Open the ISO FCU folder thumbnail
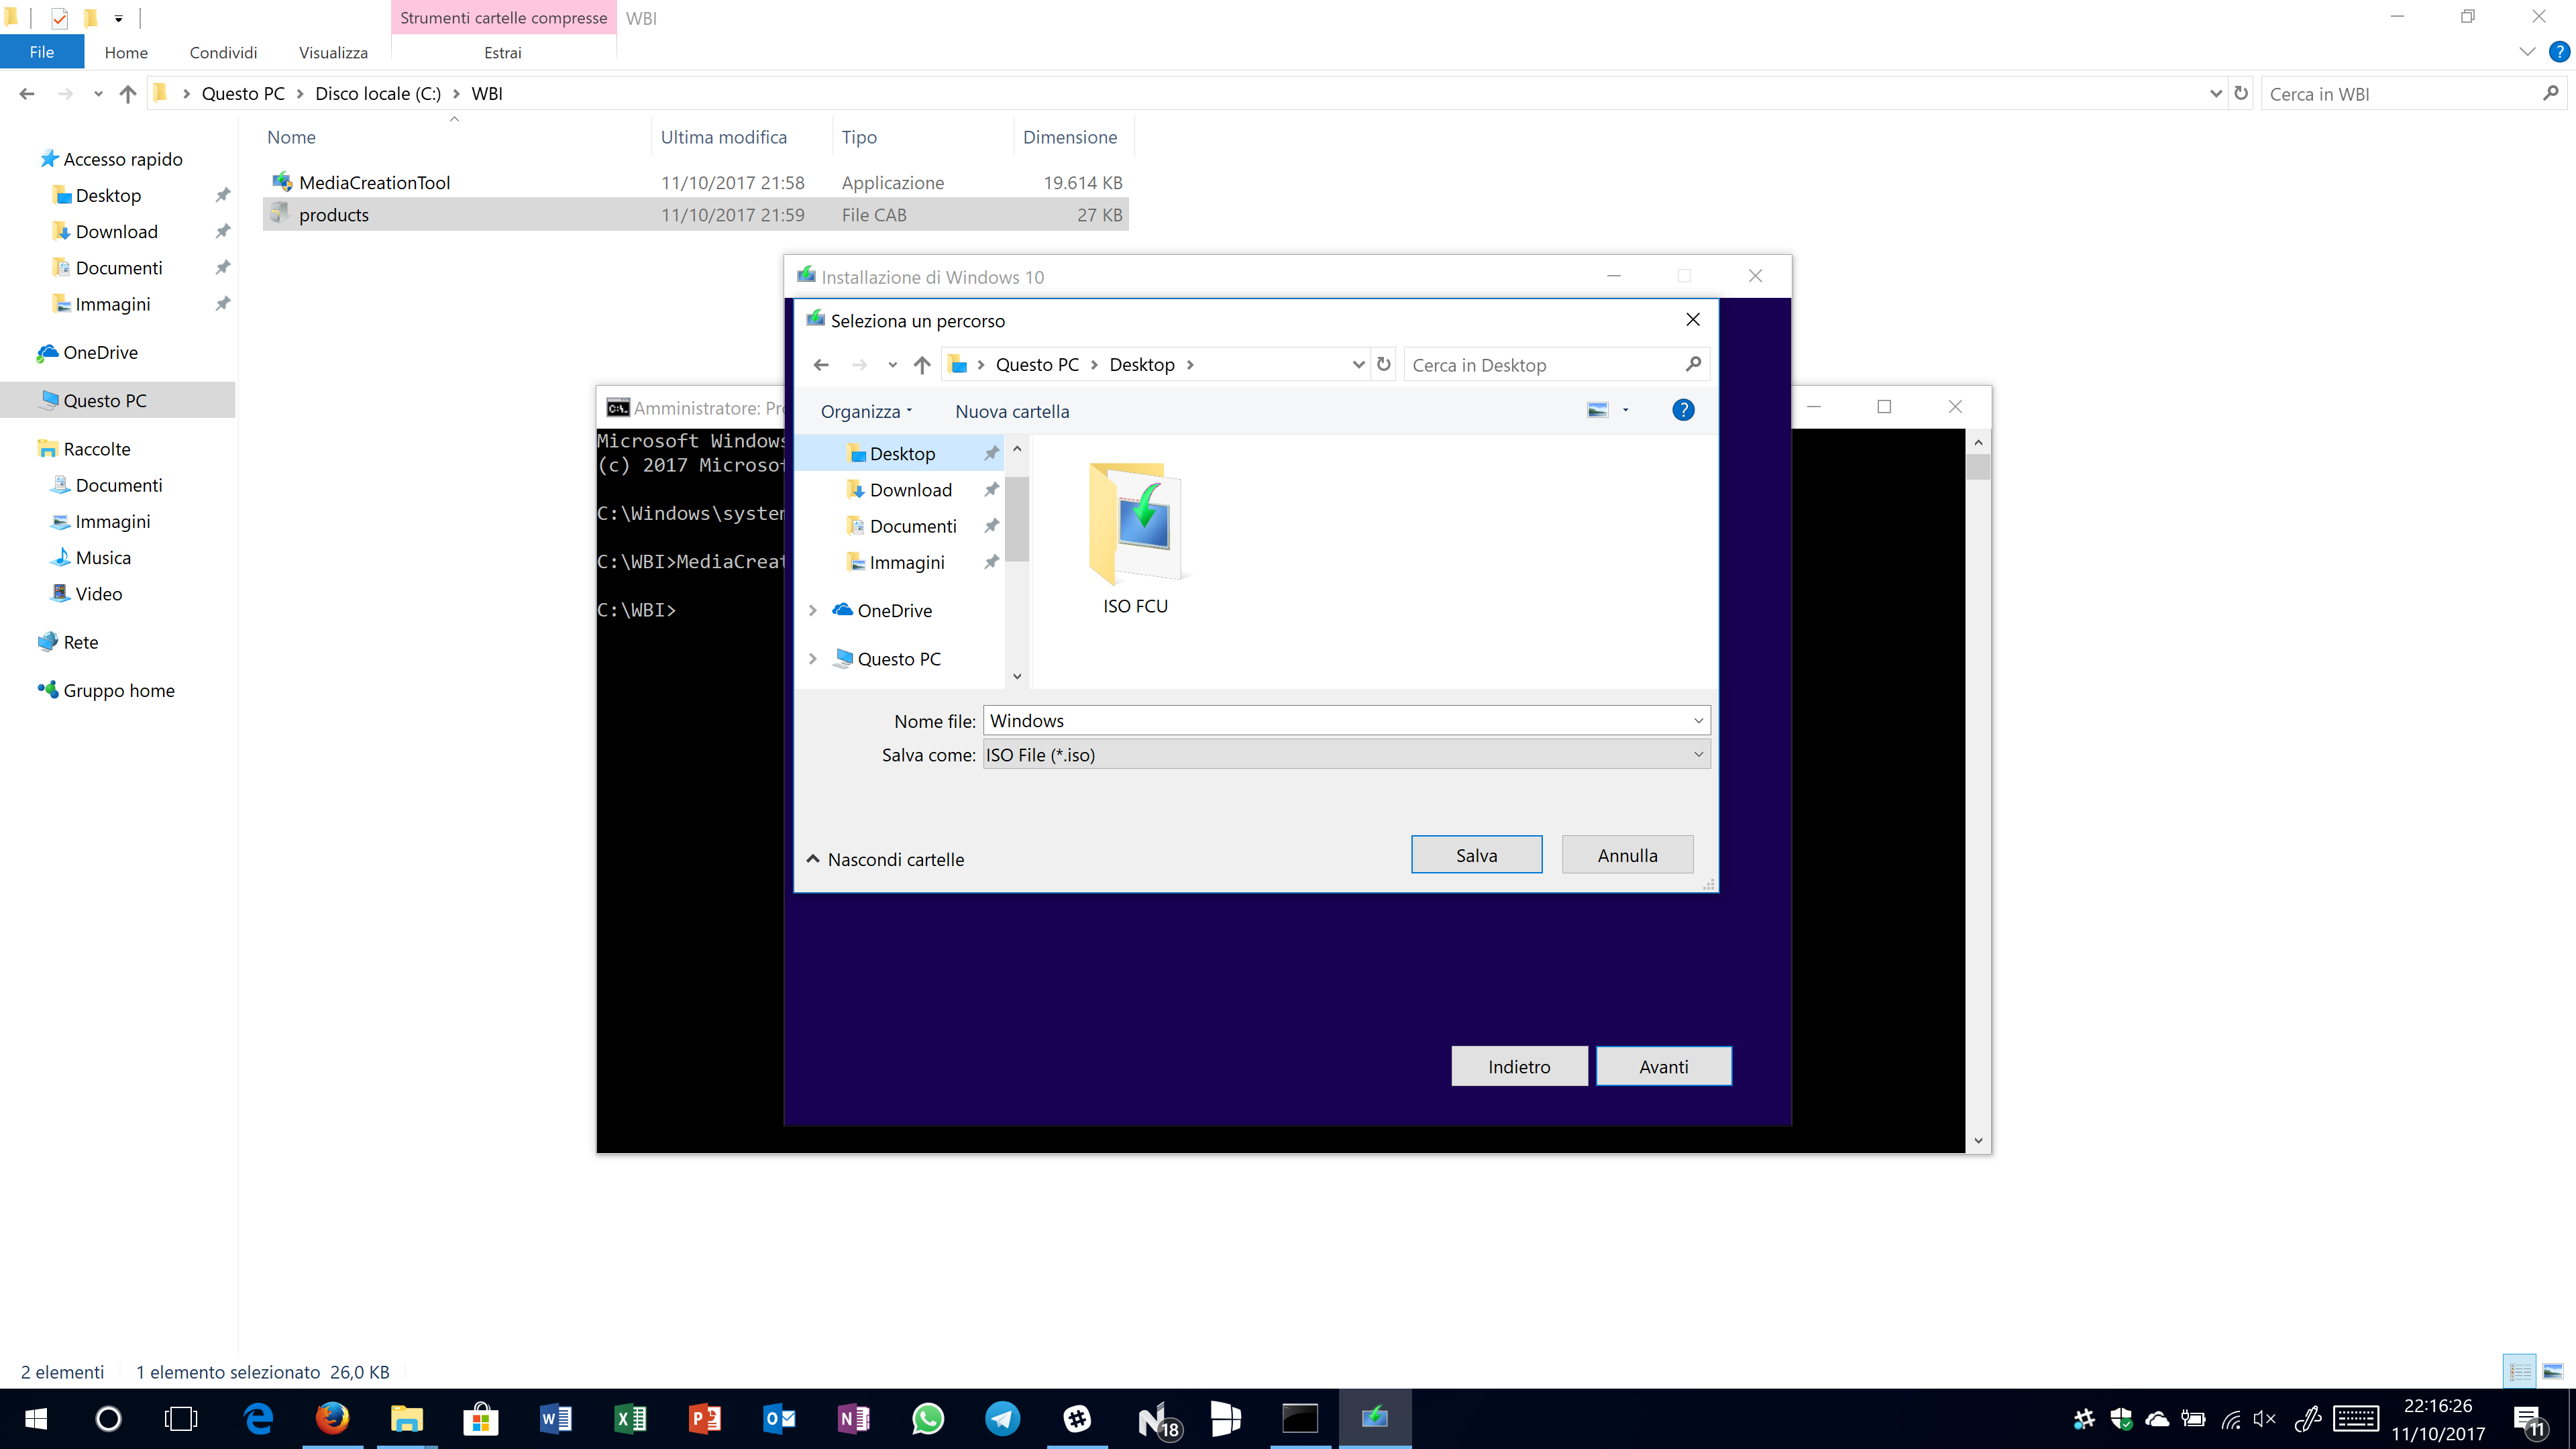This screenshot has height=1449, width=2576. [x=1135, y=538]
